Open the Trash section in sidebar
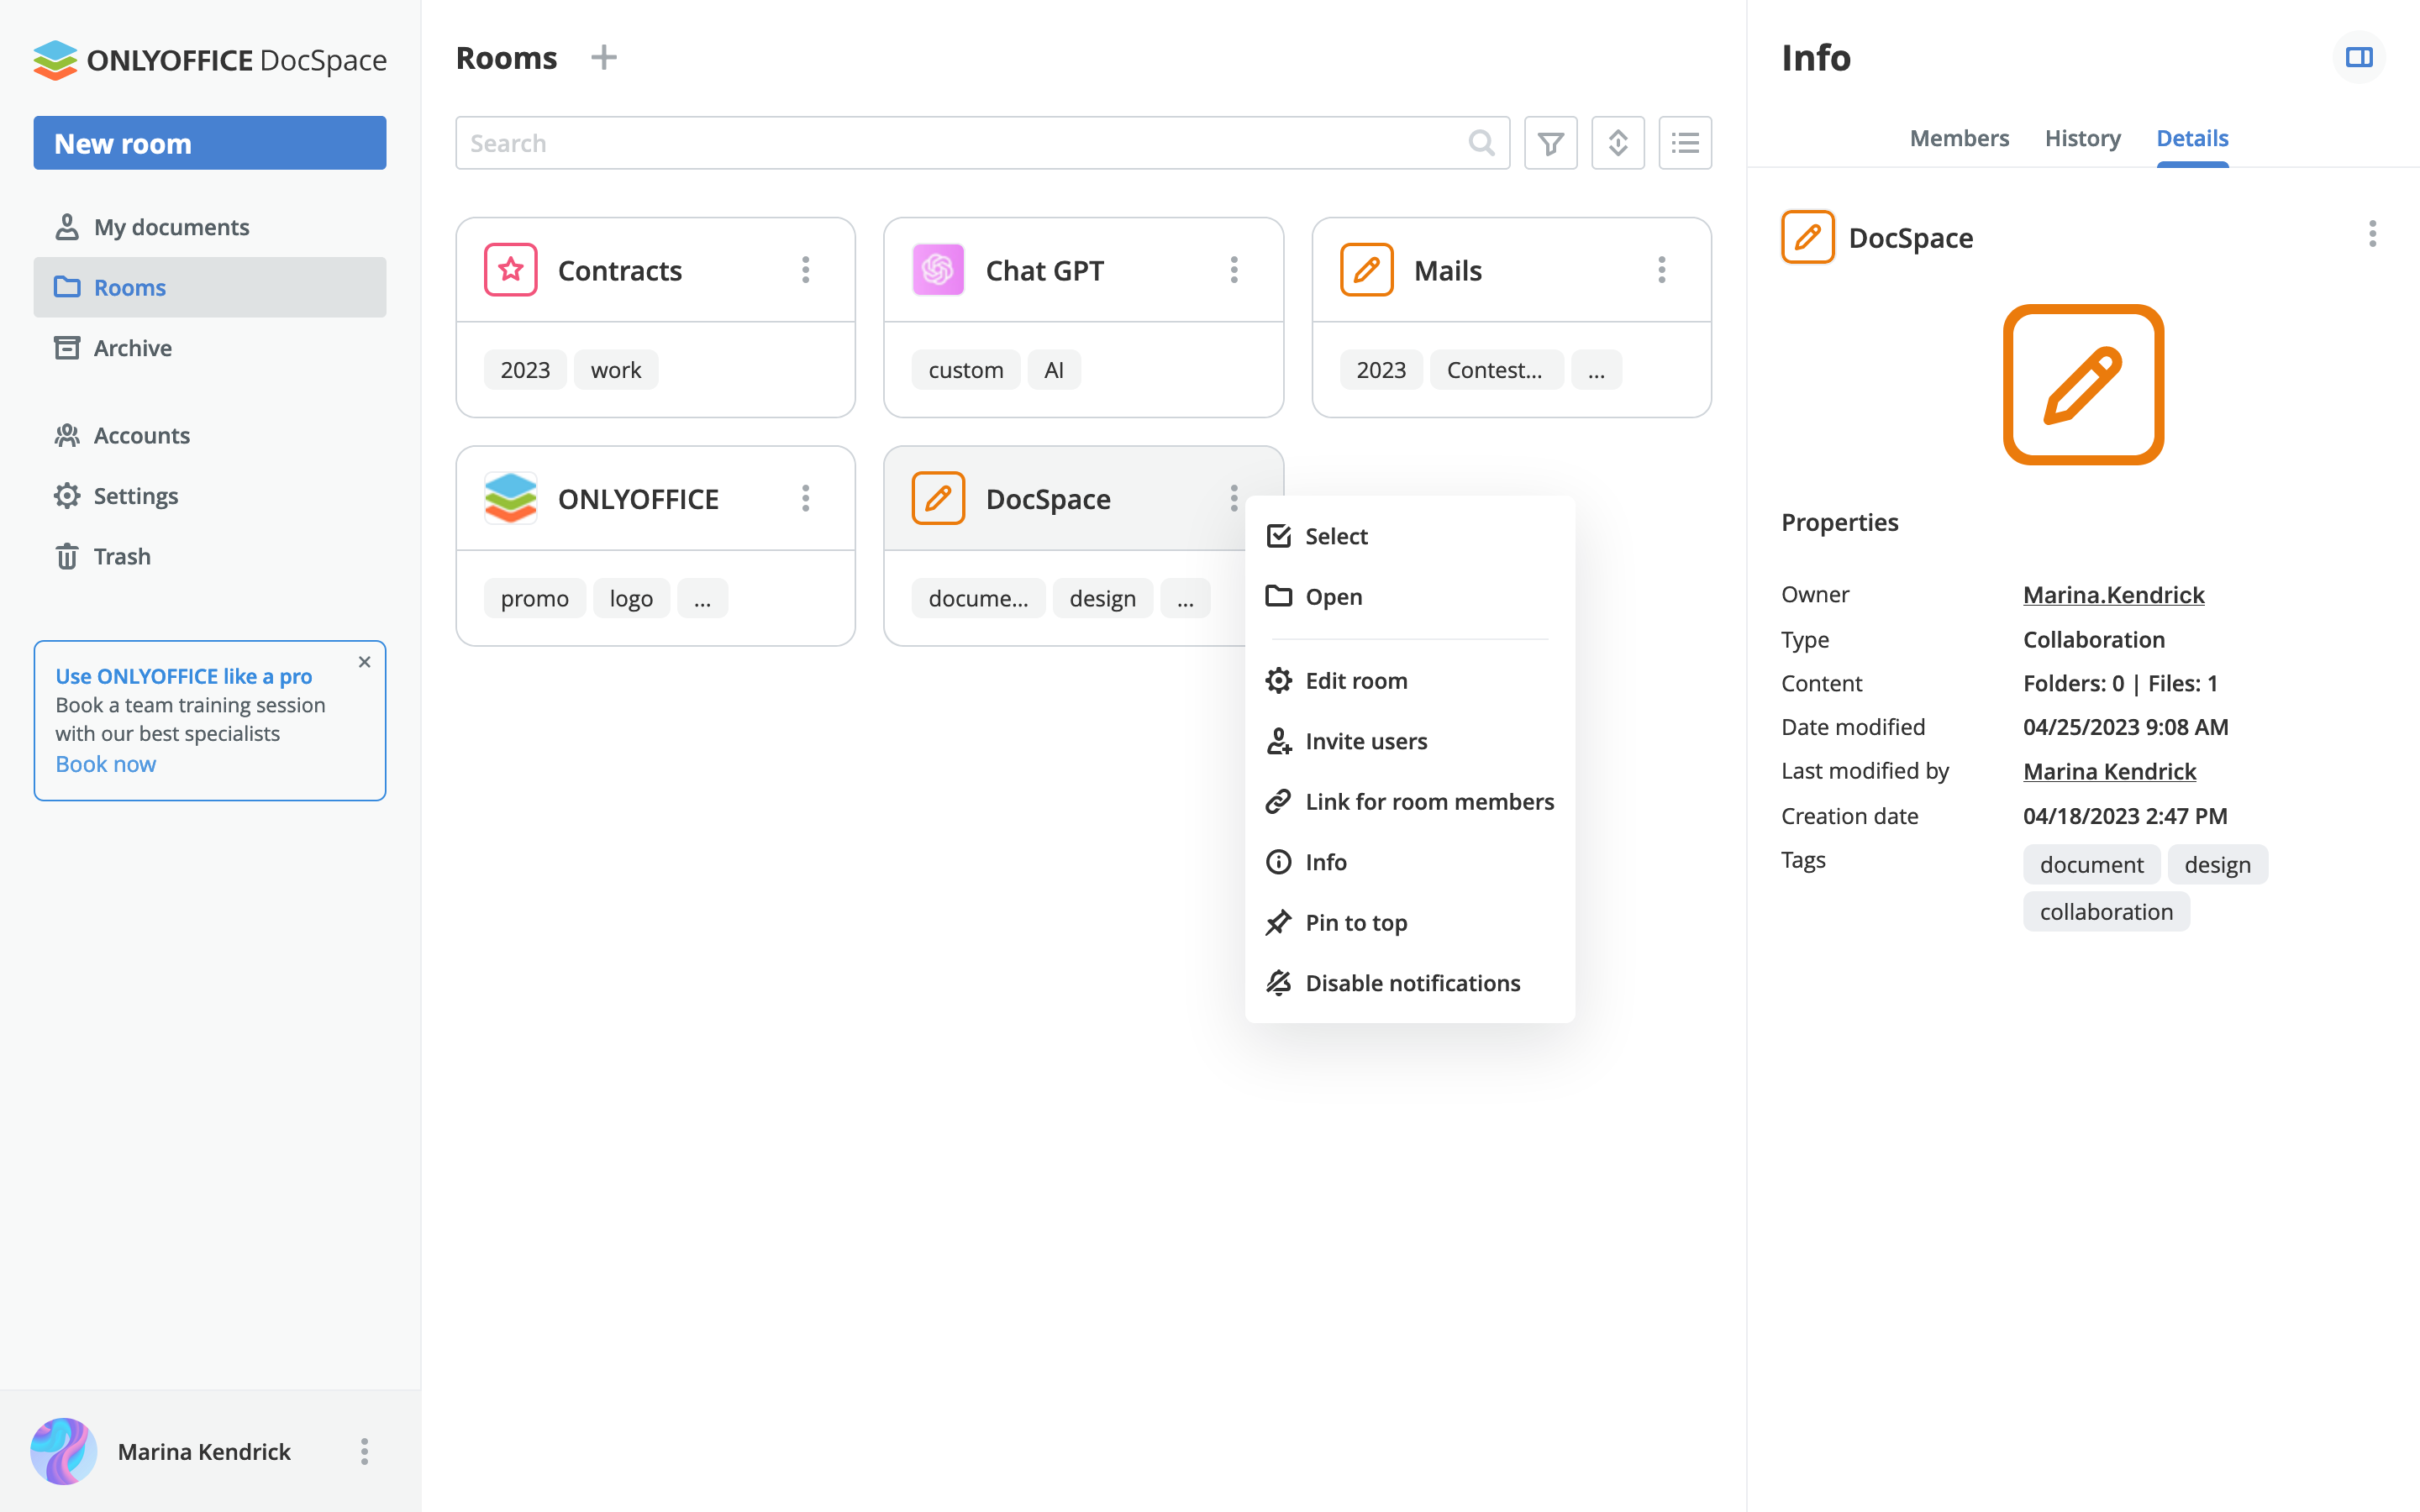 (122, 556)
